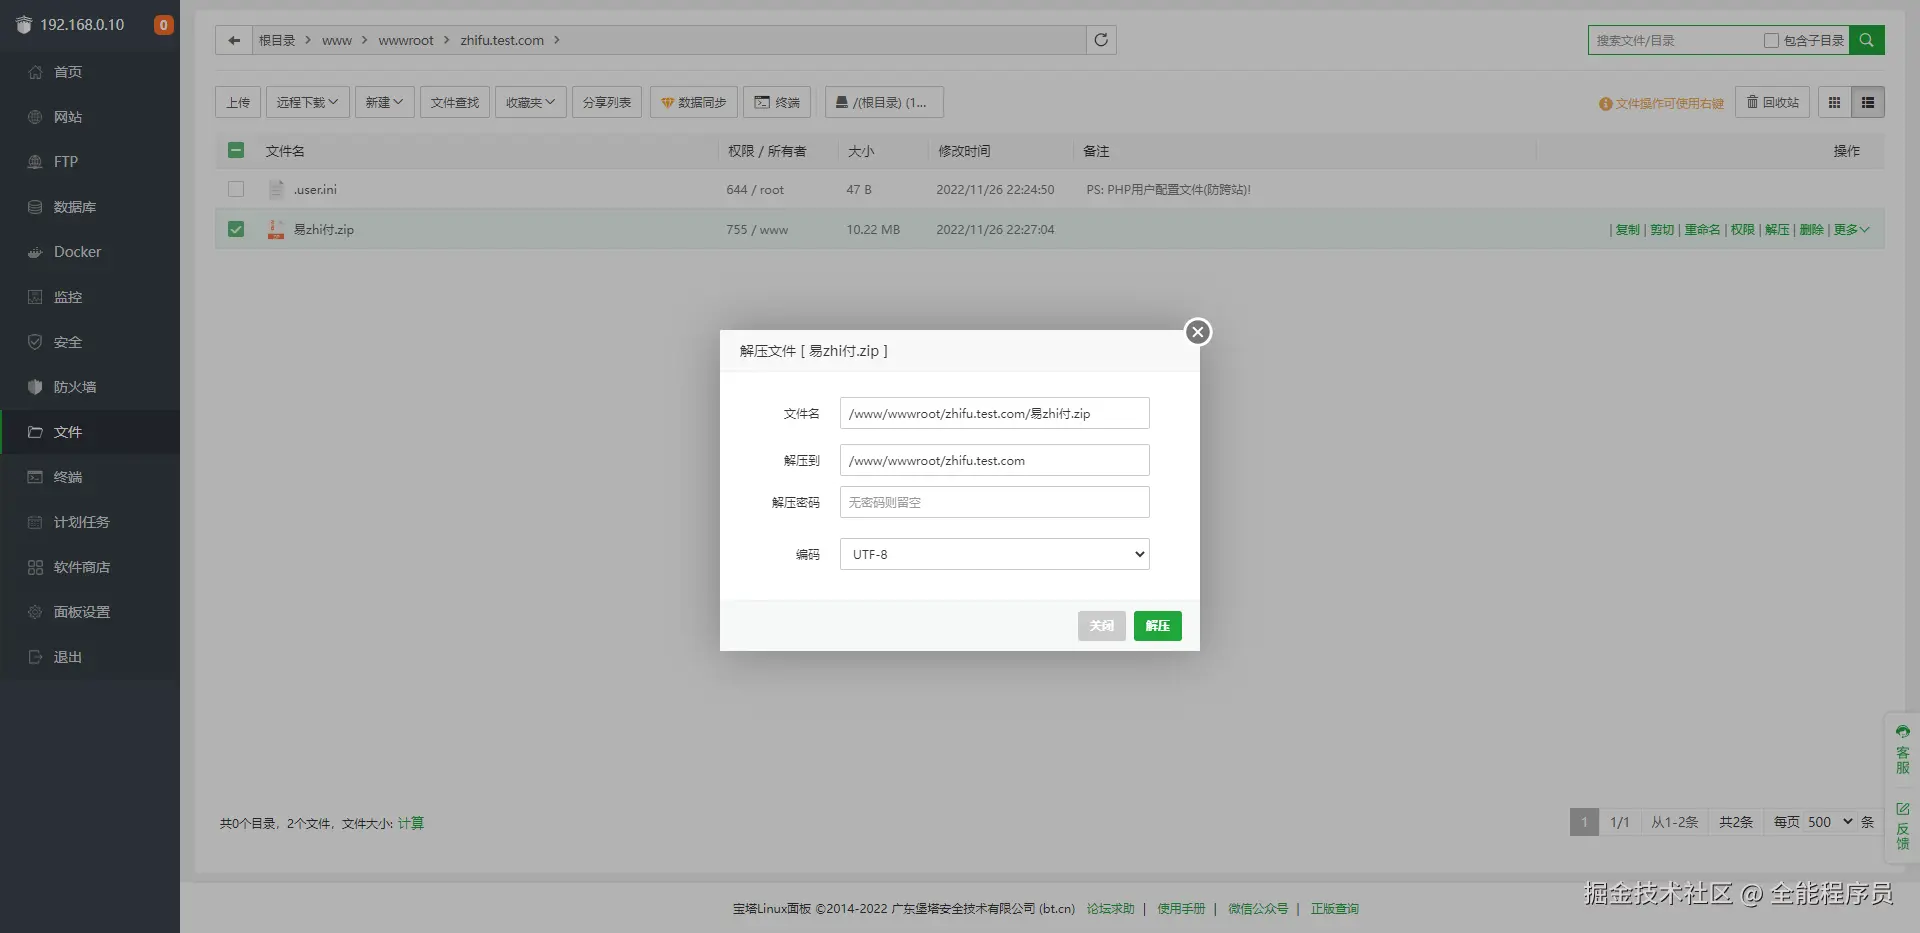Click the 重命名 action in zip row
This screenshot has height=933, width=1920.
(x=1702, y=229)
